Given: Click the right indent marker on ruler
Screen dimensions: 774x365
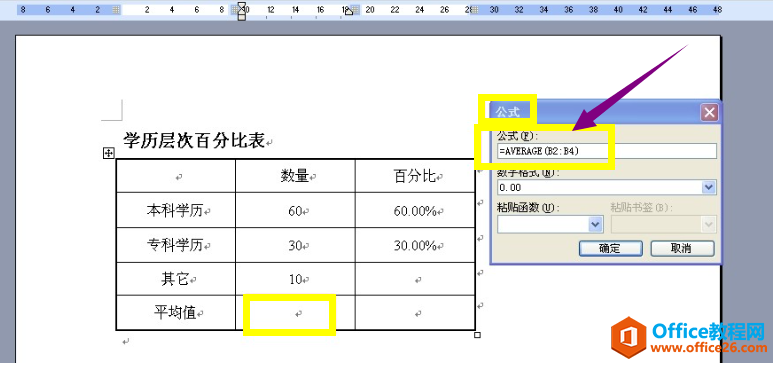Looking at the screenshot, I should (348, 11).
